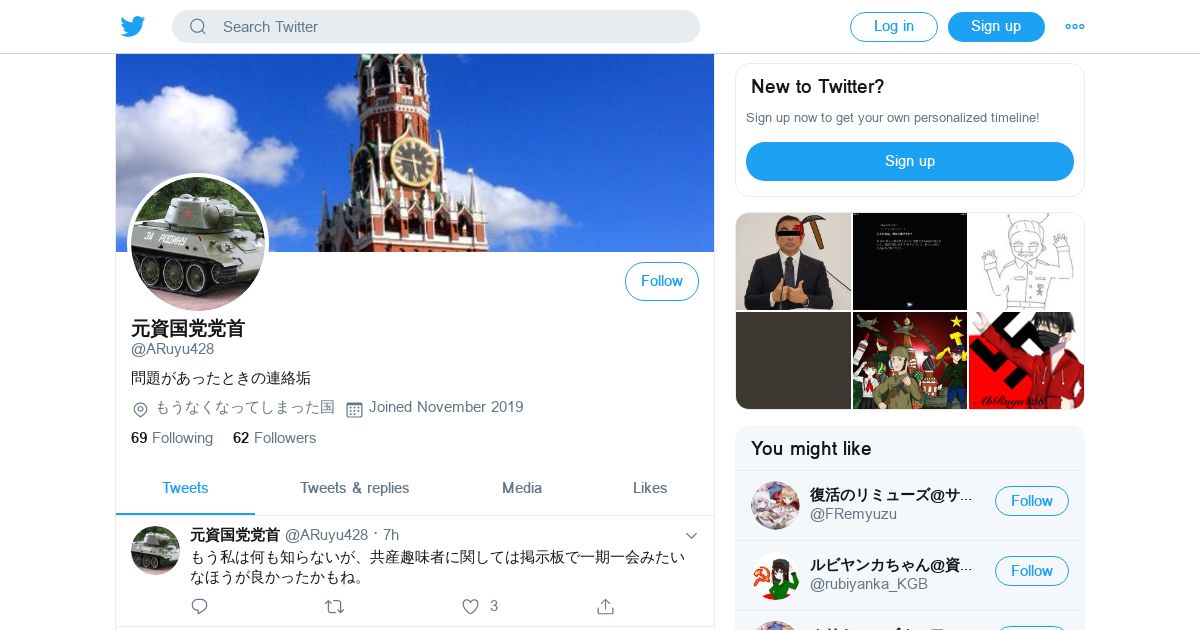The height and width of the screenshot is (630, 1200).
Task: Open the 62 Followers list
Action: 274,438
